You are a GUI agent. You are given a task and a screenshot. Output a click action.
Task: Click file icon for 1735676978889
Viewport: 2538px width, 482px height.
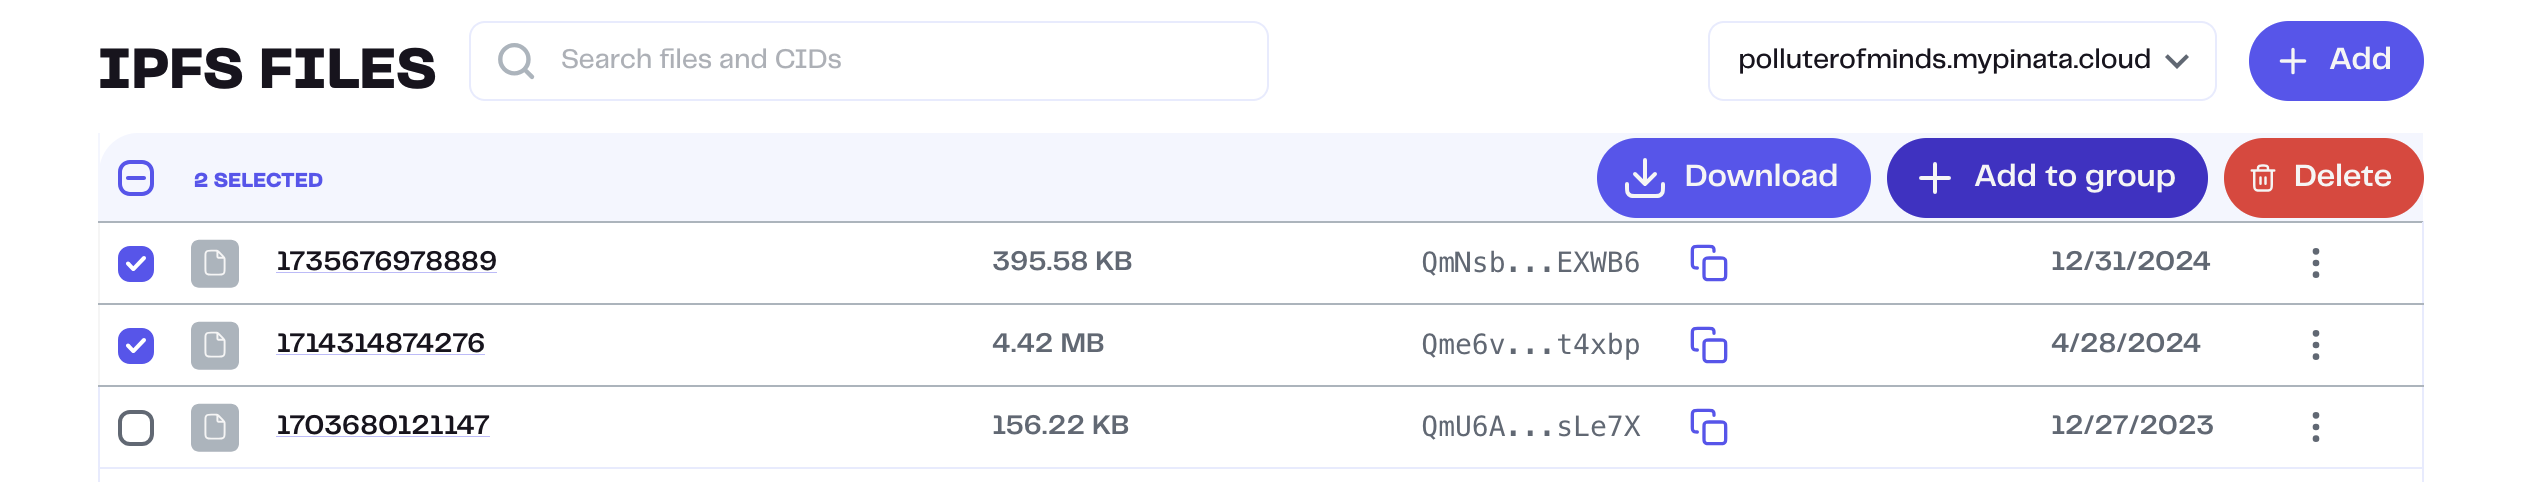pyautogui.click(x=215, y=263)
